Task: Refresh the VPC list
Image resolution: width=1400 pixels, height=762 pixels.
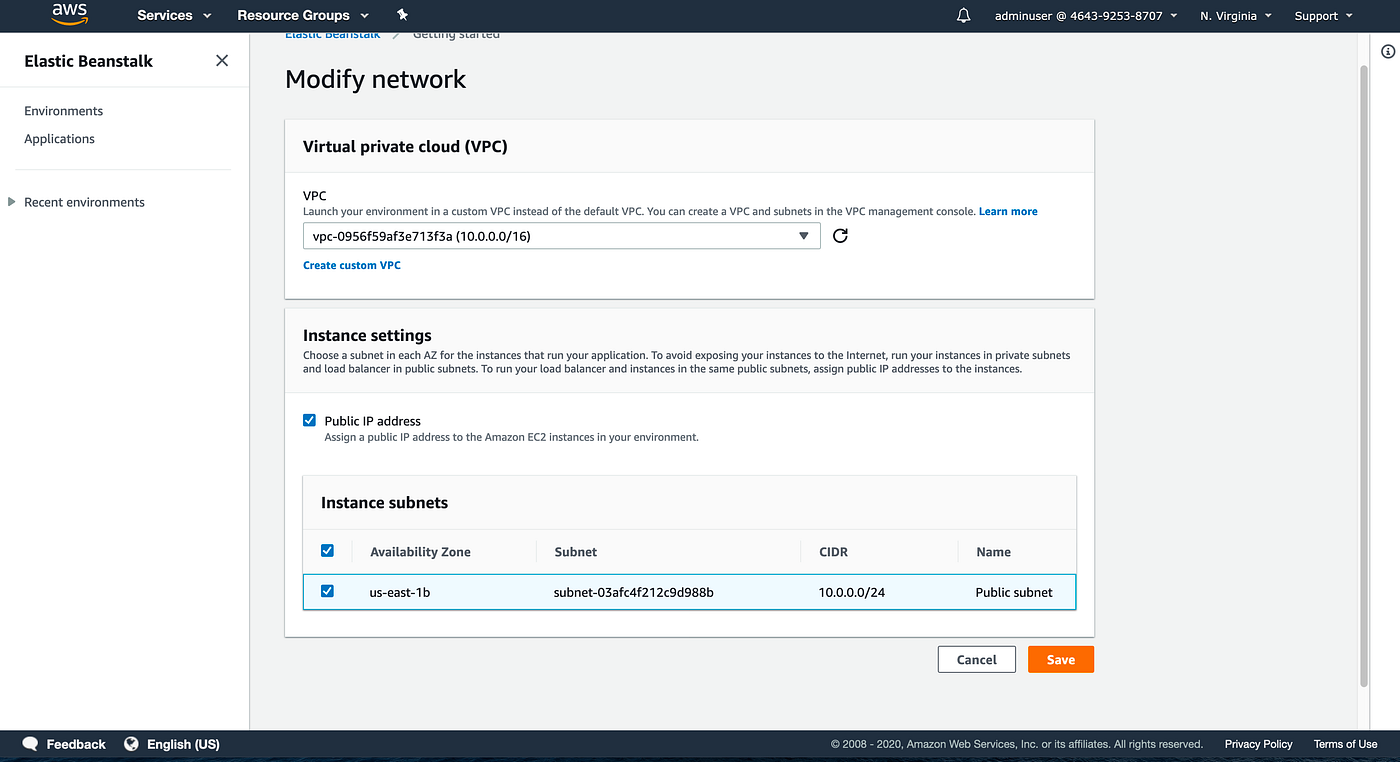Action: click(840, 236)
